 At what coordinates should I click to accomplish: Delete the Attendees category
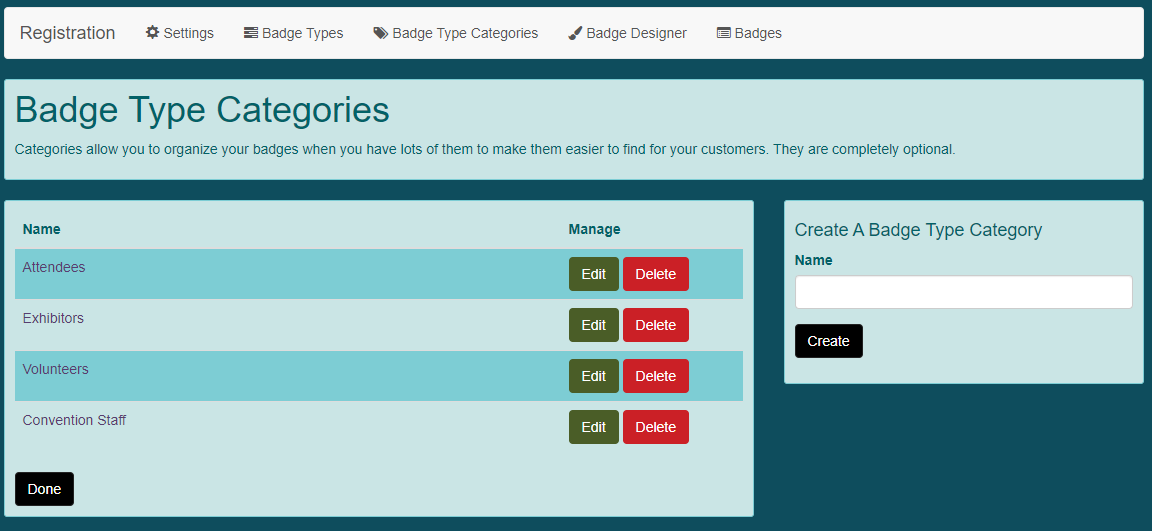(655, 274)
